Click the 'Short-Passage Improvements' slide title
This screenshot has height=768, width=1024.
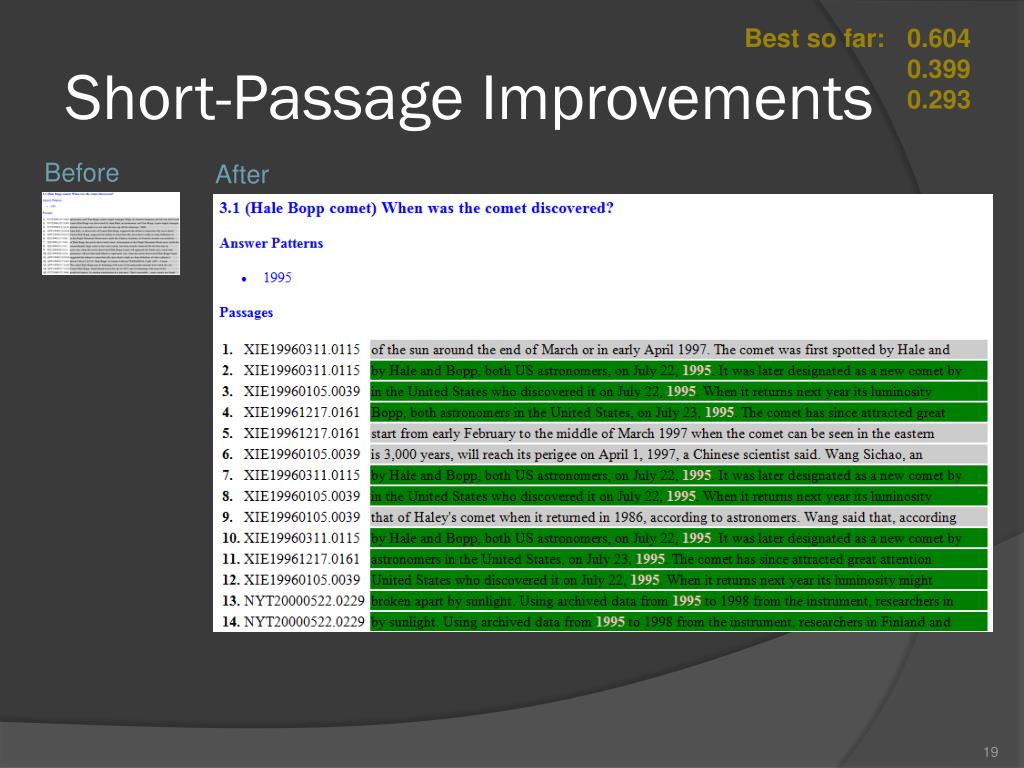pyautogui.click(x=468, y=98)
